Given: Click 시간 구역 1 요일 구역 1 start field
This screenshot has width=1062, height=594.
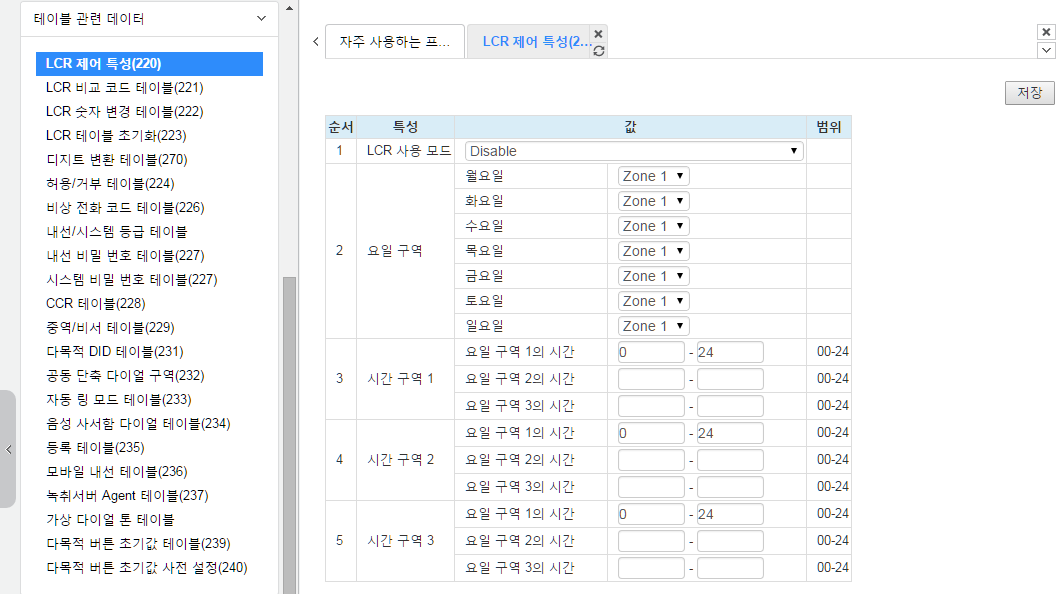Looking at the screenshot, I should click(651, 352).
